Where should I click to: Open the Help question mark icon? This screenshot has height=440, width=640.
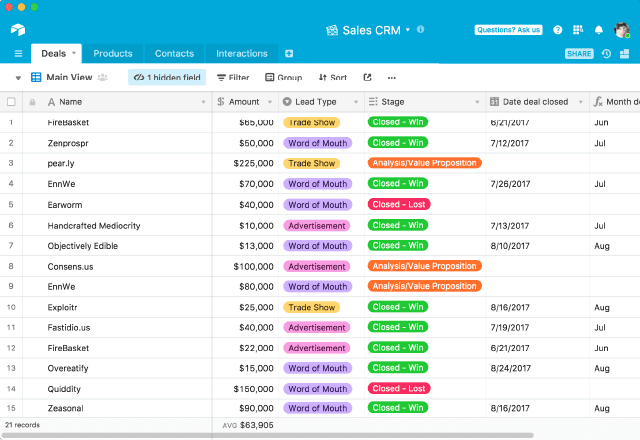pos(558,30)
